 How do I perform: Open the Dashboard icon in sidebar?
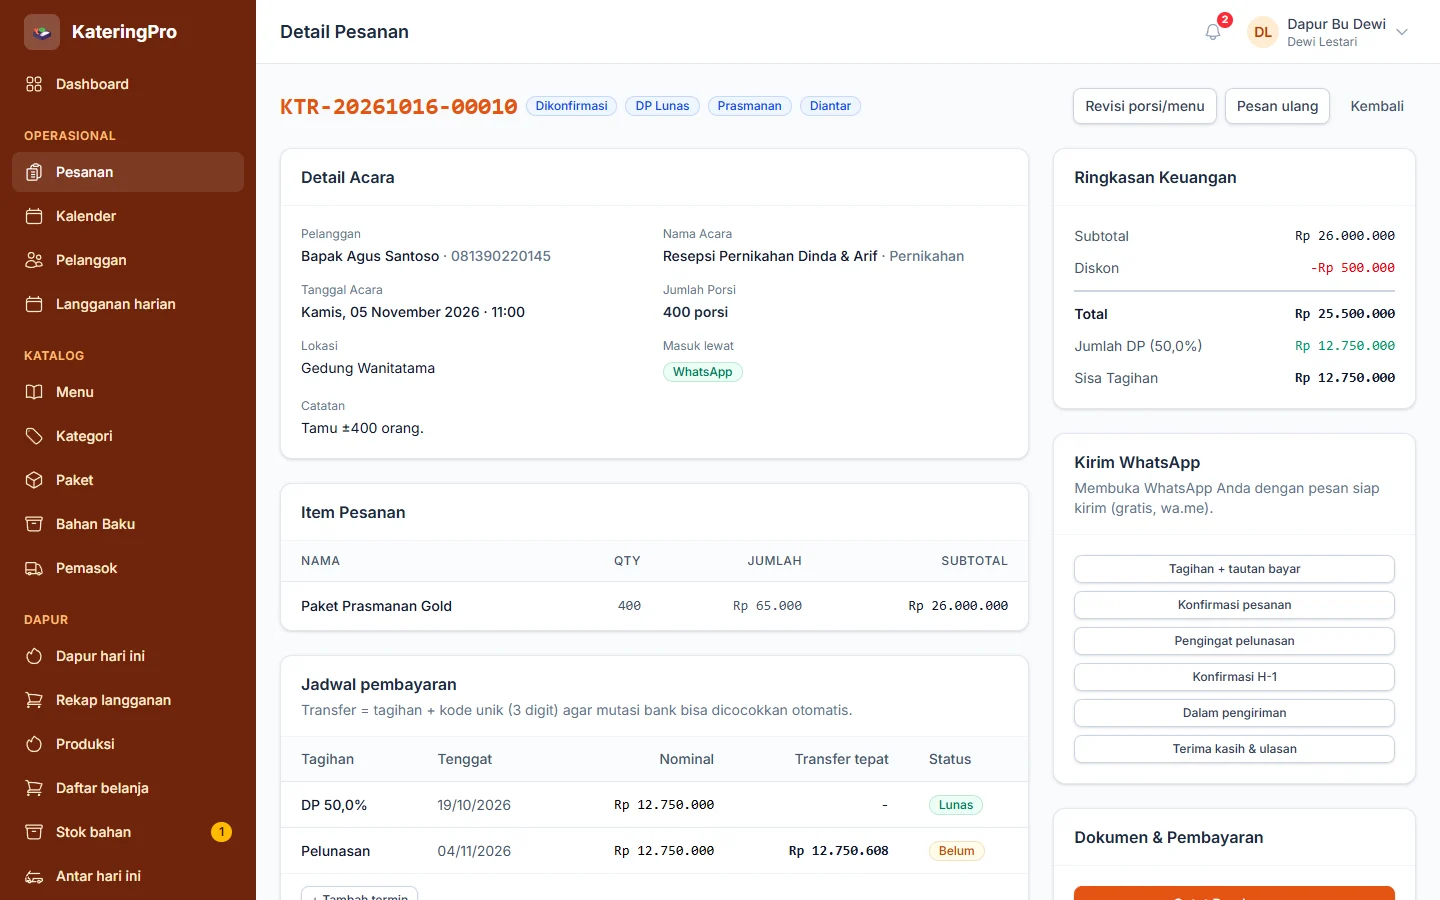click(34, 84)
